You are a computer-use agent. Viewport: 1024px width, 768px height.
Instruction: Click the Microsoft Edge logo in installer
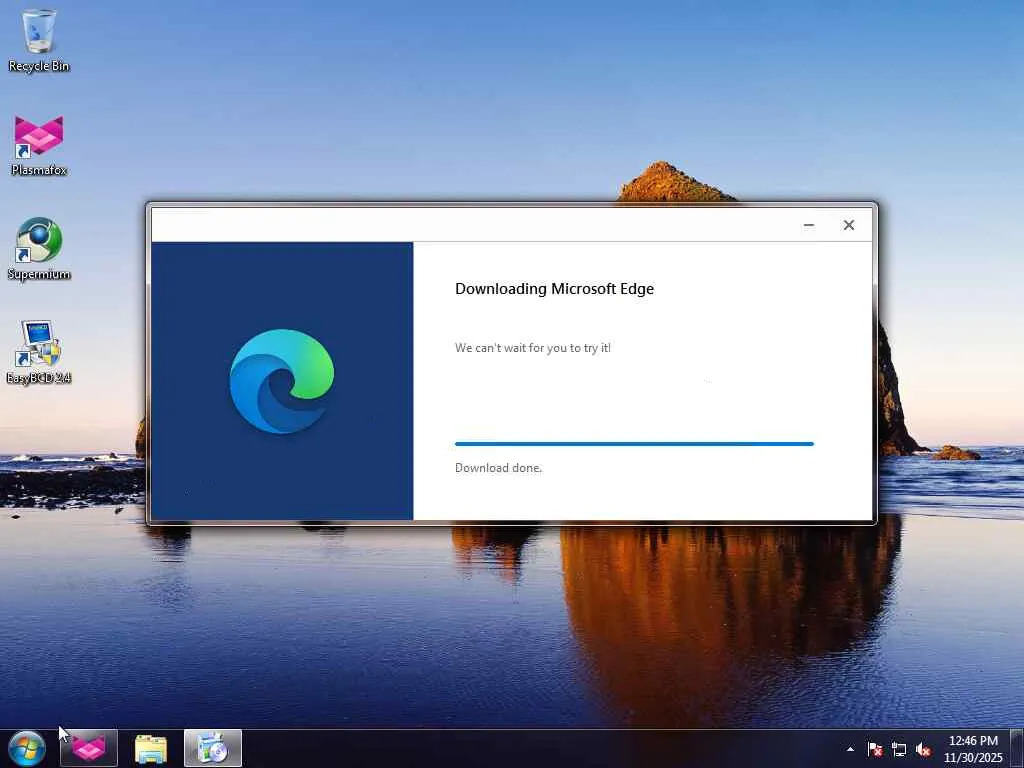tap(281, 381)
